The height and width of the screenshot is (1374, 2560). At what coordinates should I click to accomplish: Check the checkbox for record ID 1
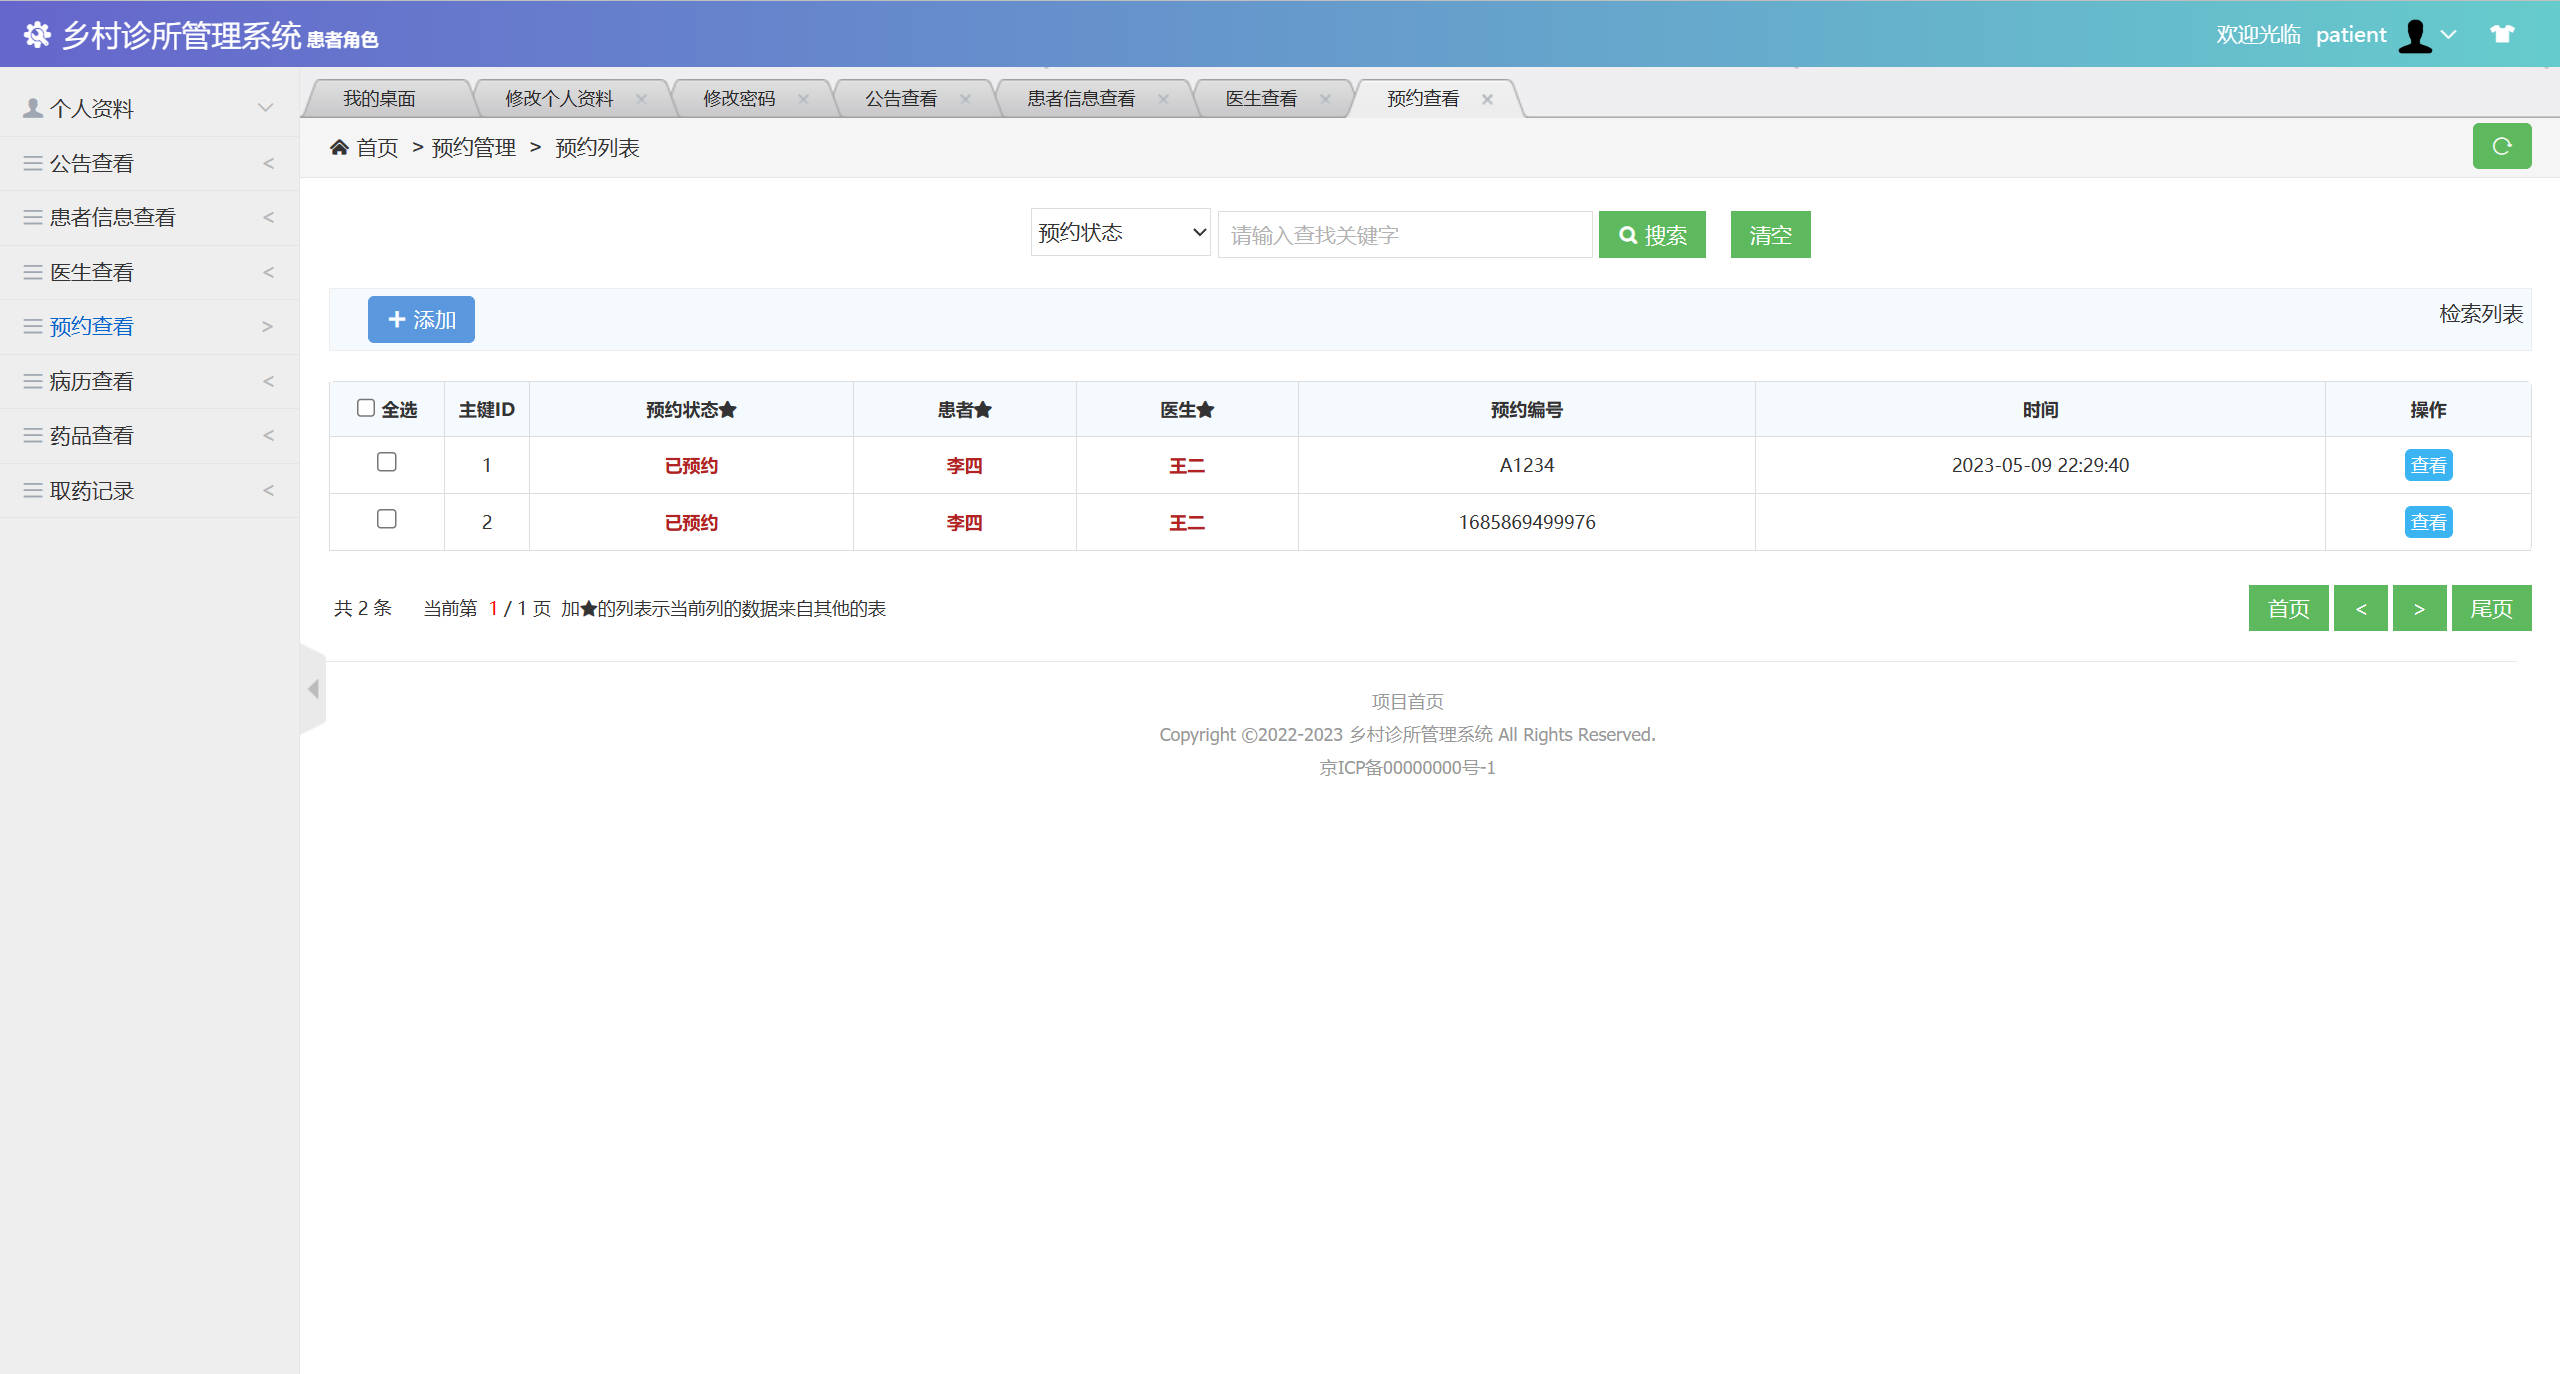[x=387, y=462]
